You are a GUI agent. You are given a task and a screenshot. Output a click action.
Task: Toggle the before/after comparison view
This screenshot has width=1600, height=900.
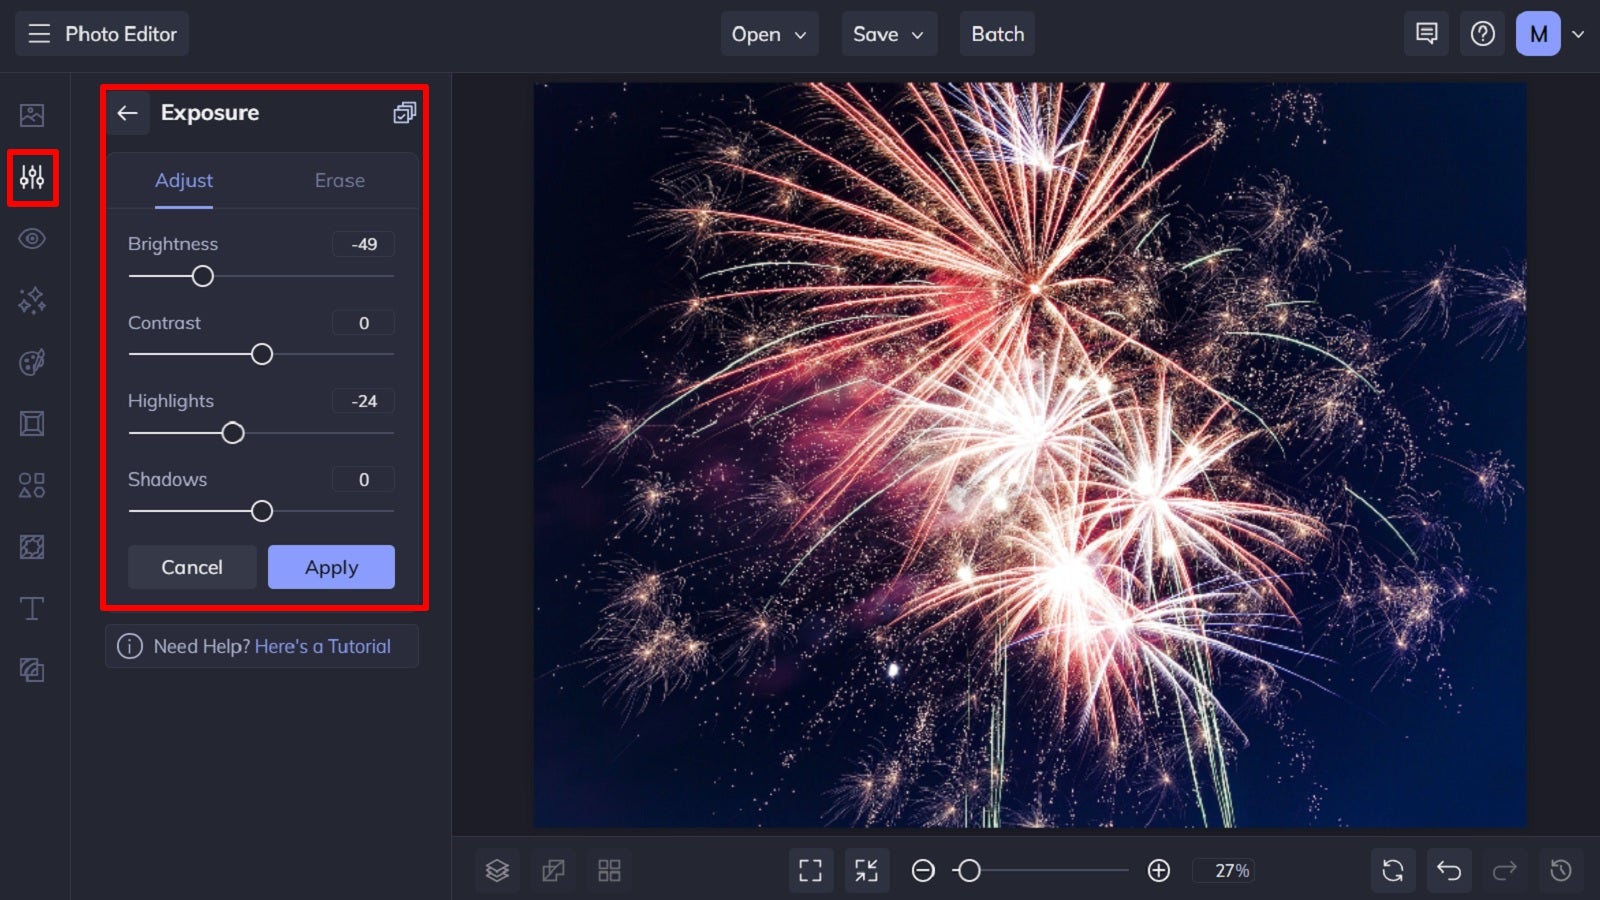(x=554, y=870)
